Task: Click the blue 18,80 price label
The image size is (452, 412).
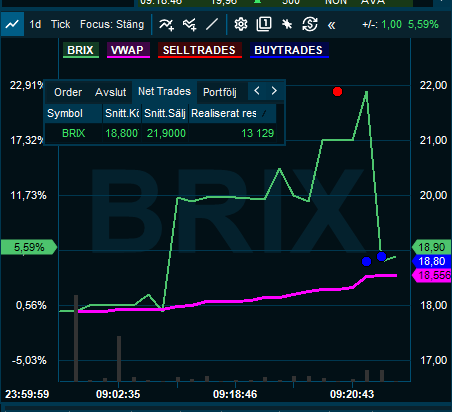Action: point(432,261)
